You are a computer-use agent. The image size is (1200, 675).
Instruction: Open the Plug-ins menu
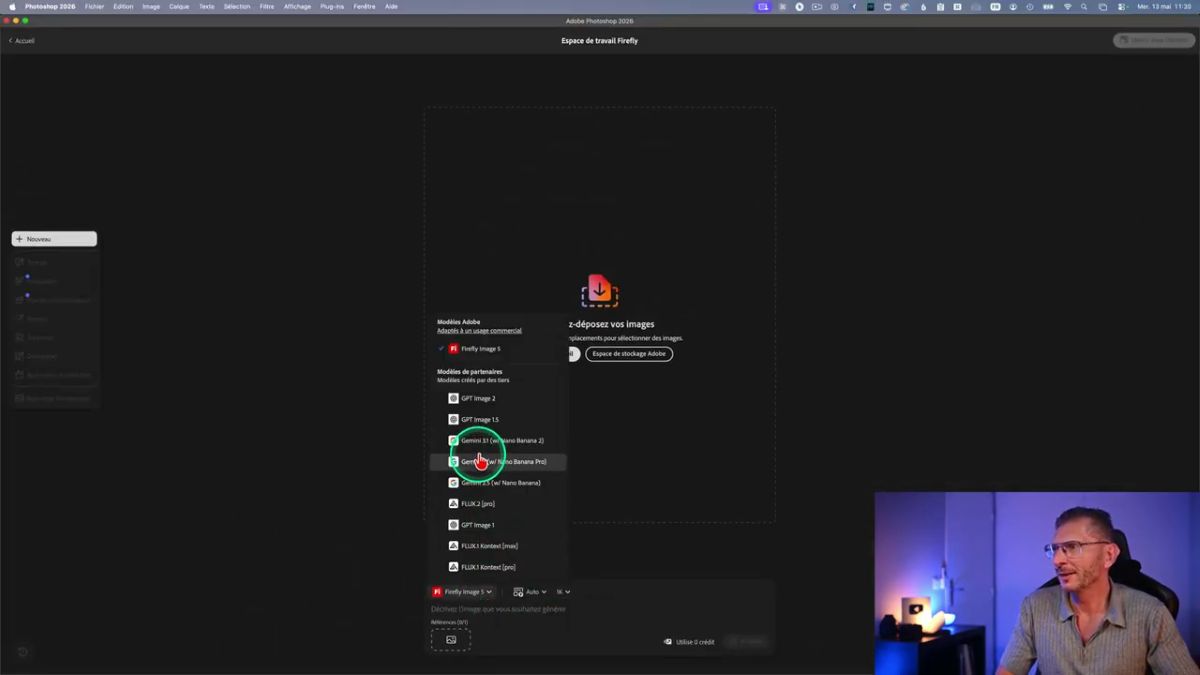[x=332, y=6]
